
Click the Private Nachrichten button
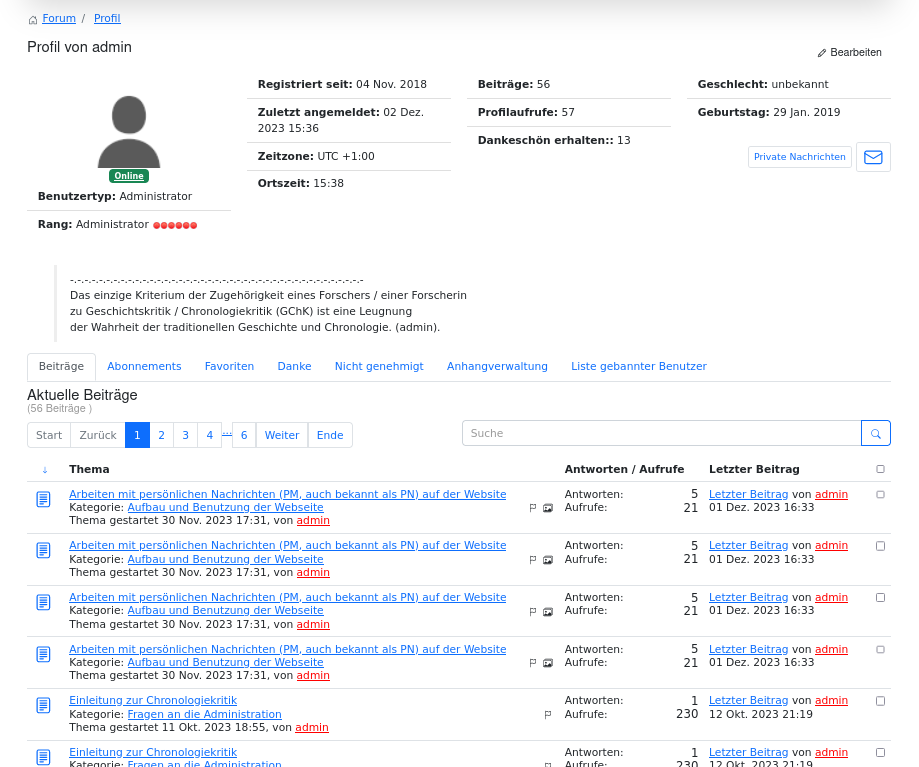coord(799,157)
